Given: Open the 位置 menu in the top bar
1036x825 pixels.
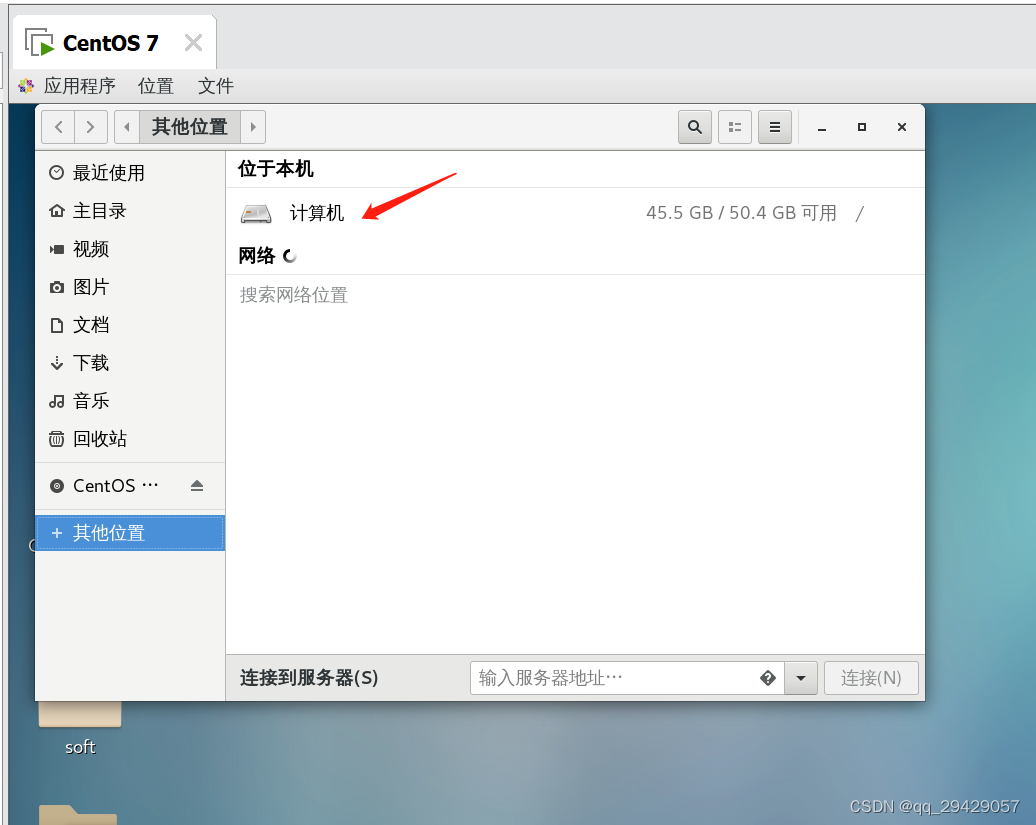Looking at the screenshot, I should [x=155, y=86].
